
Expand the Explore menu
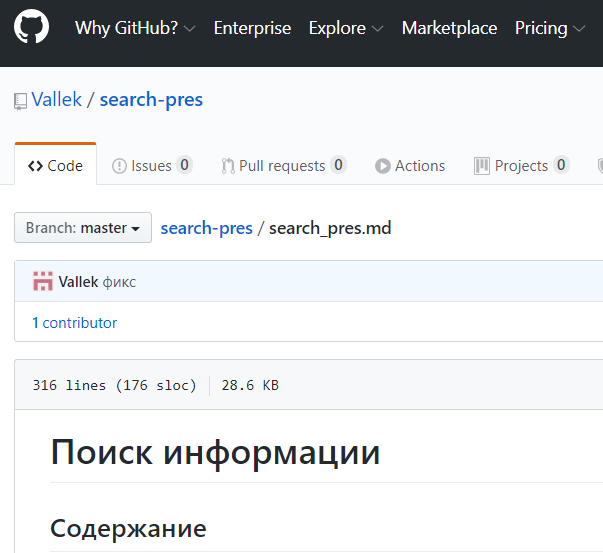(346, 28)
